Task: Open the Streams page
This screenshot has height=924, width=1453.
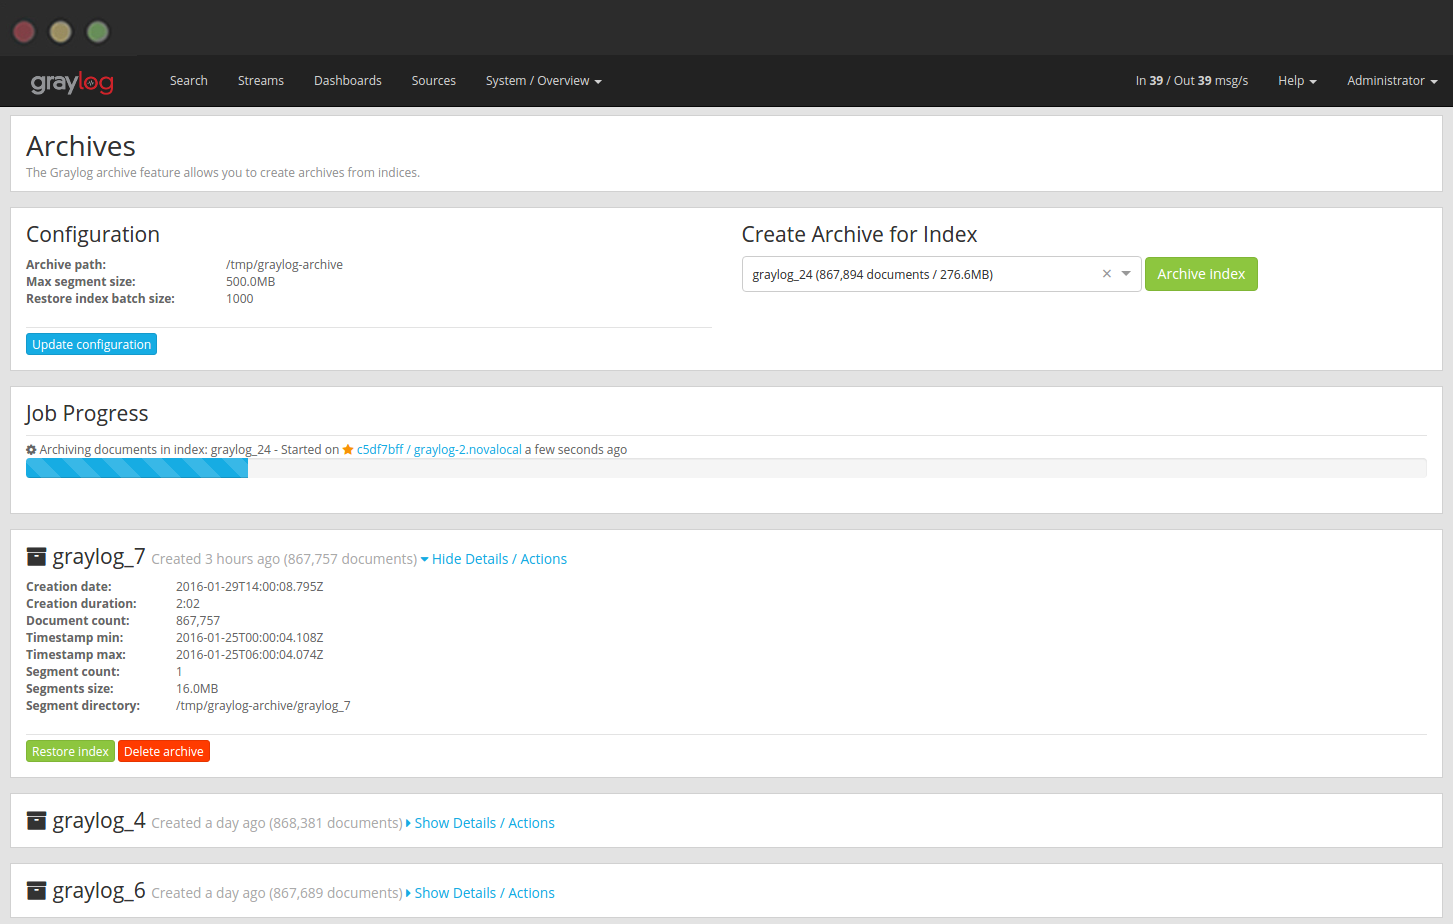Action: 261,81
